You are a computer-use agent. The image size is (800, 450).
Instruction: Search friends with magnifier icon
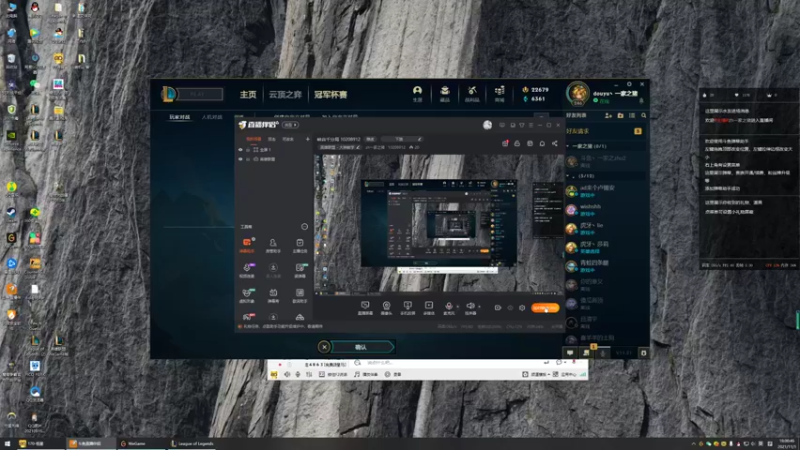644,116
